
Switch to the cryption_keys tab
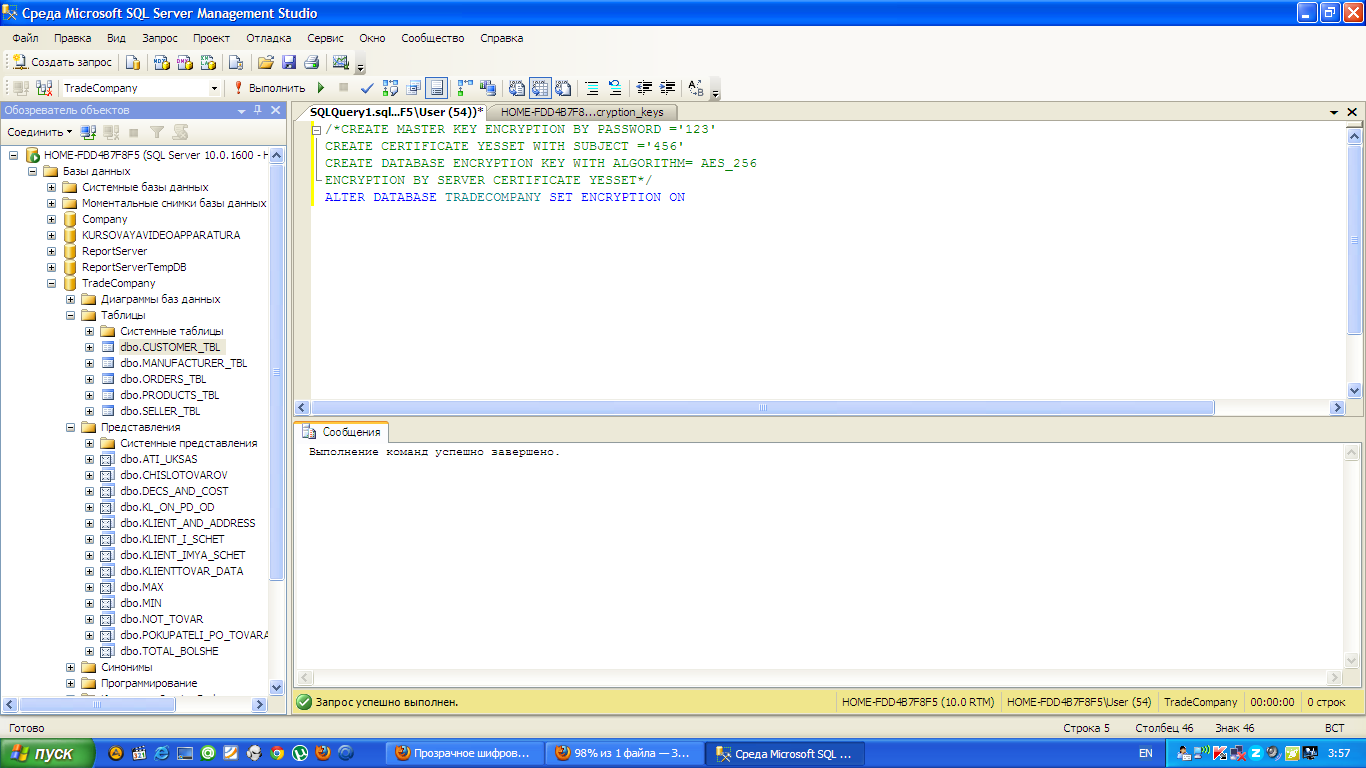click(x=582, y=112)
